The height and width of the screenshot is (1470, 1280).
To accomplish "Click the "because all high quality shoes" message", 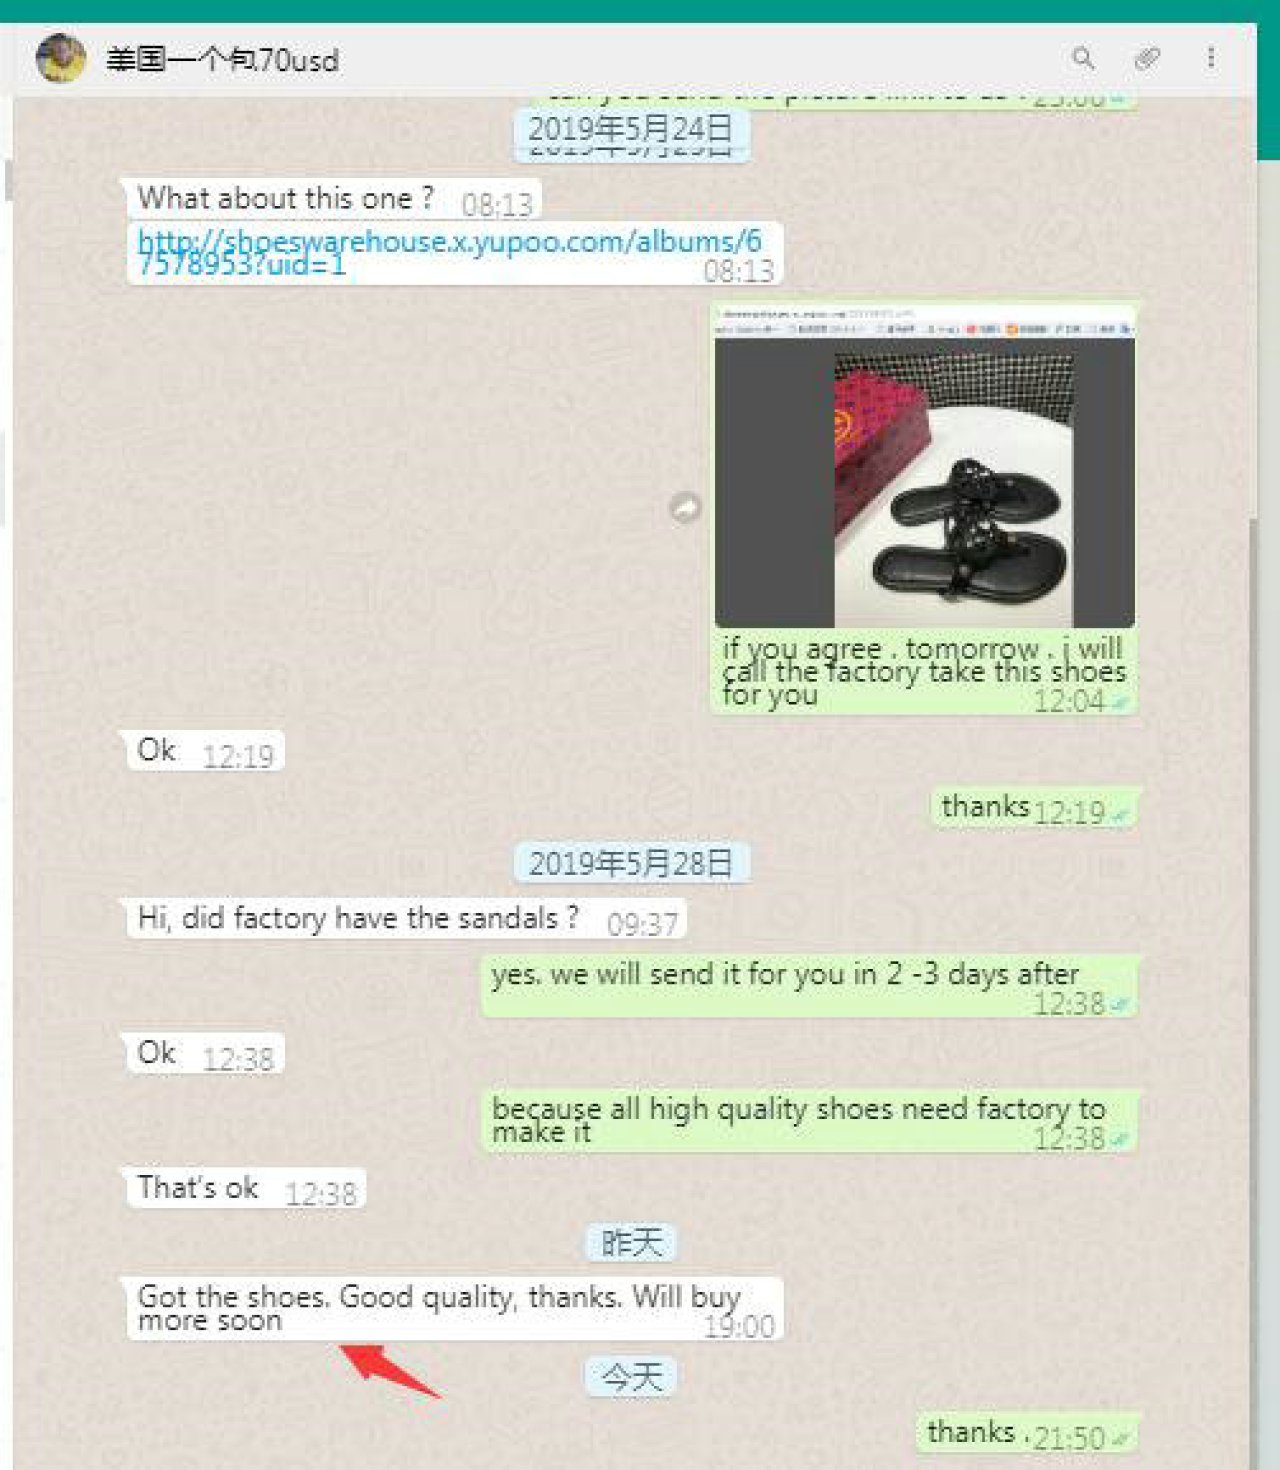I will click(x=809, y=1120).
